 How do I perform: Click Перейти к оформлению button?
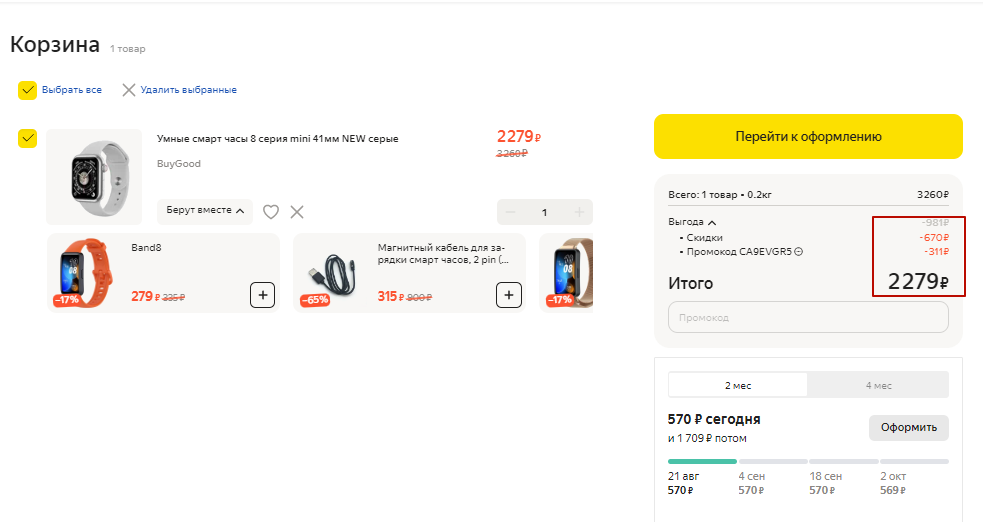(x=808, y=137)
